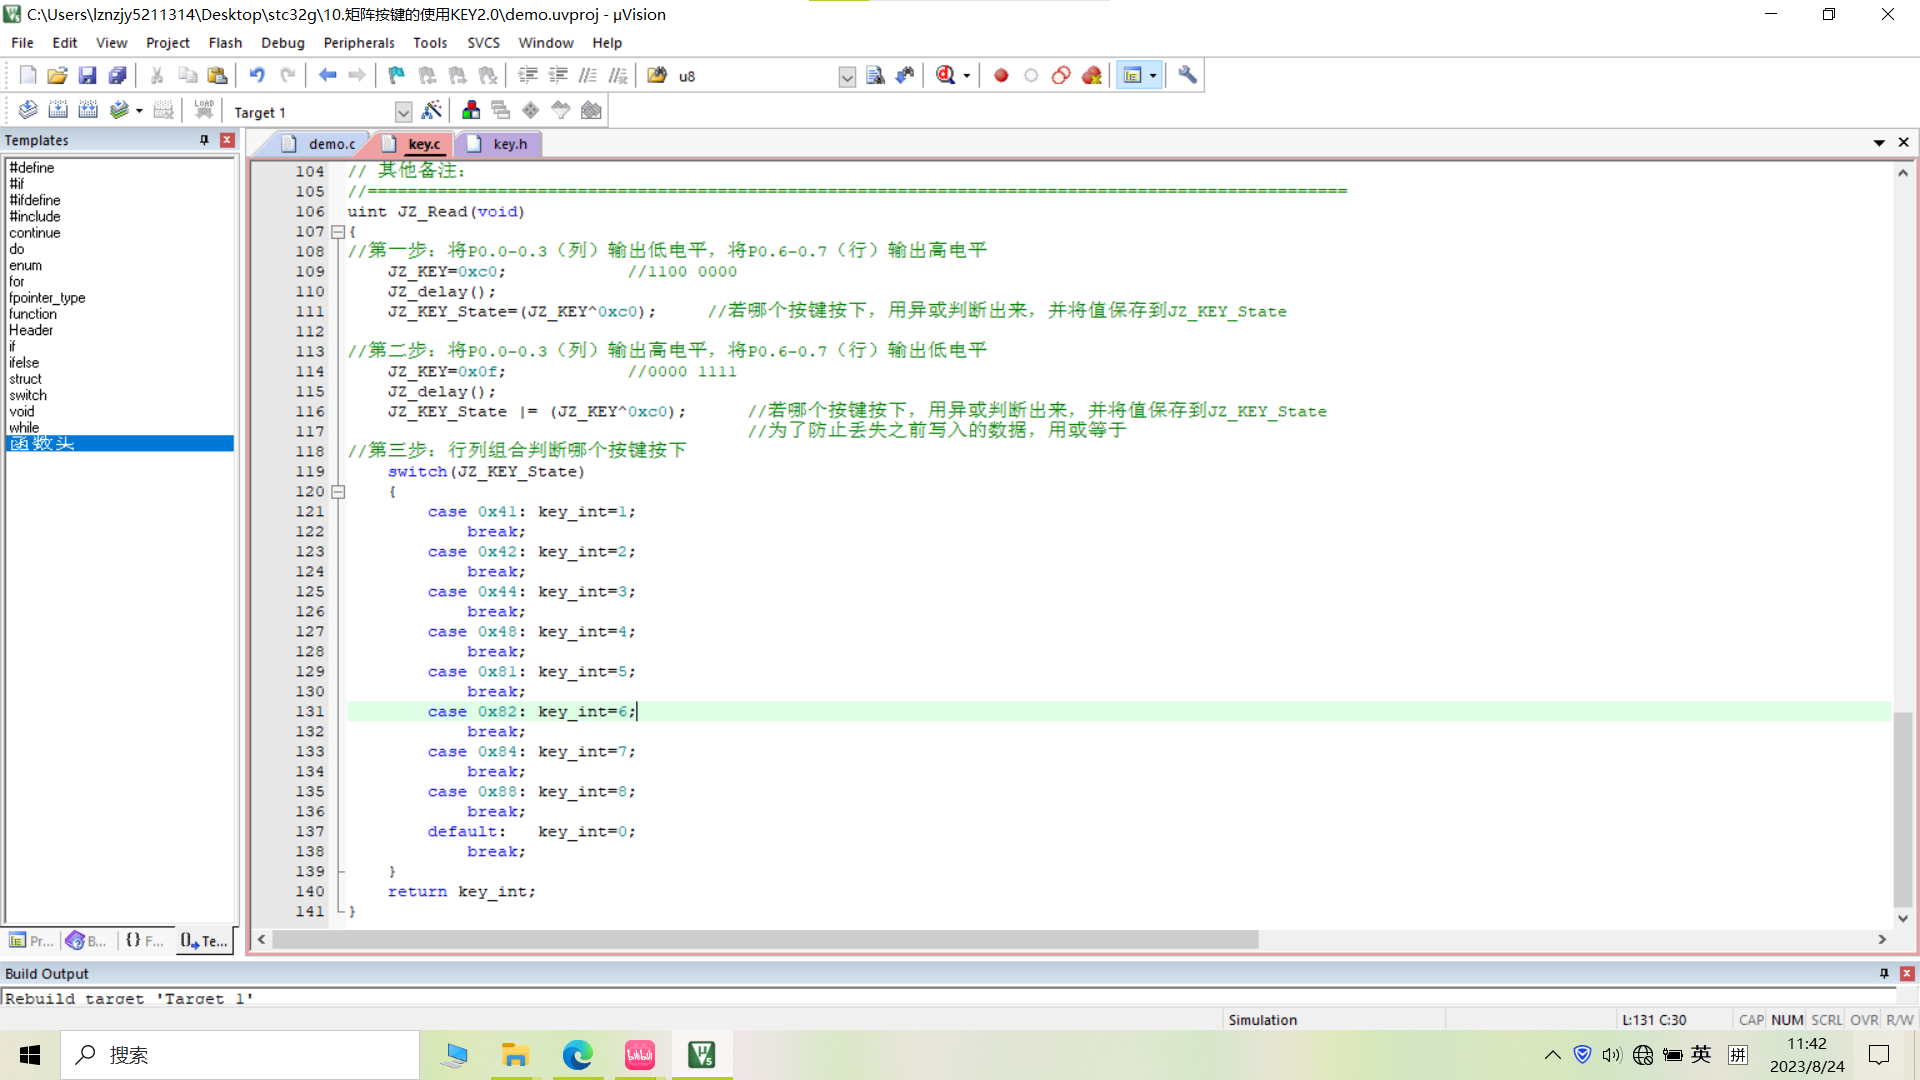Click Find in Files folder icon
Image resolution: width=1920 pixels, height=1080 pixels.
pos(657,75)
